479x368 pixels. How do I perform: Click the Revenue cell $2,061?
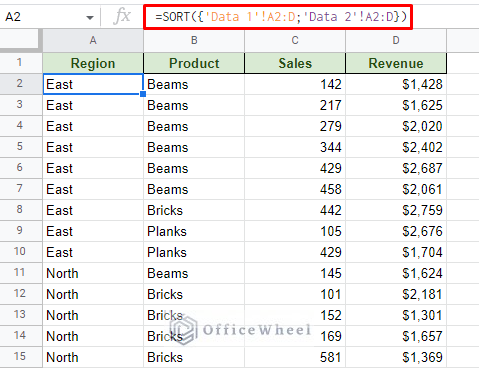[x=396, y=189]
